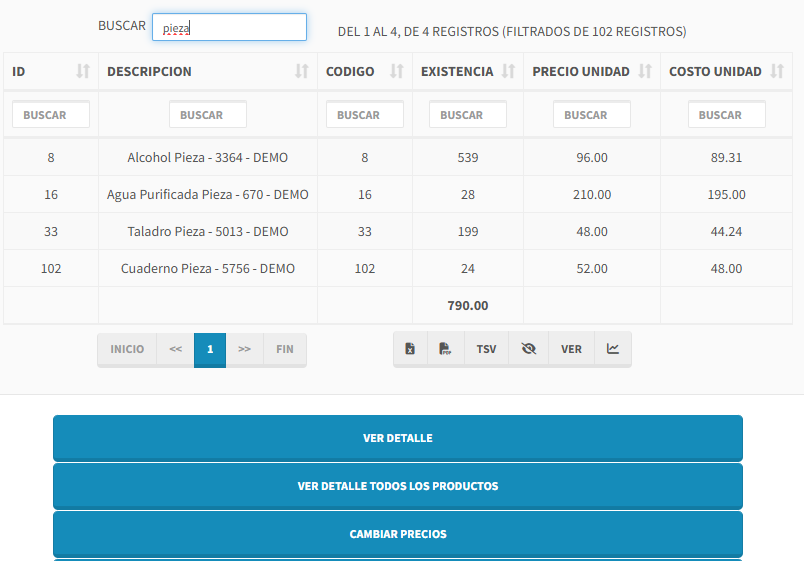The image size is (804, 561).
Task: Sort by COSTO UNIDAD column arrows
Action: (x=777, y=71)
